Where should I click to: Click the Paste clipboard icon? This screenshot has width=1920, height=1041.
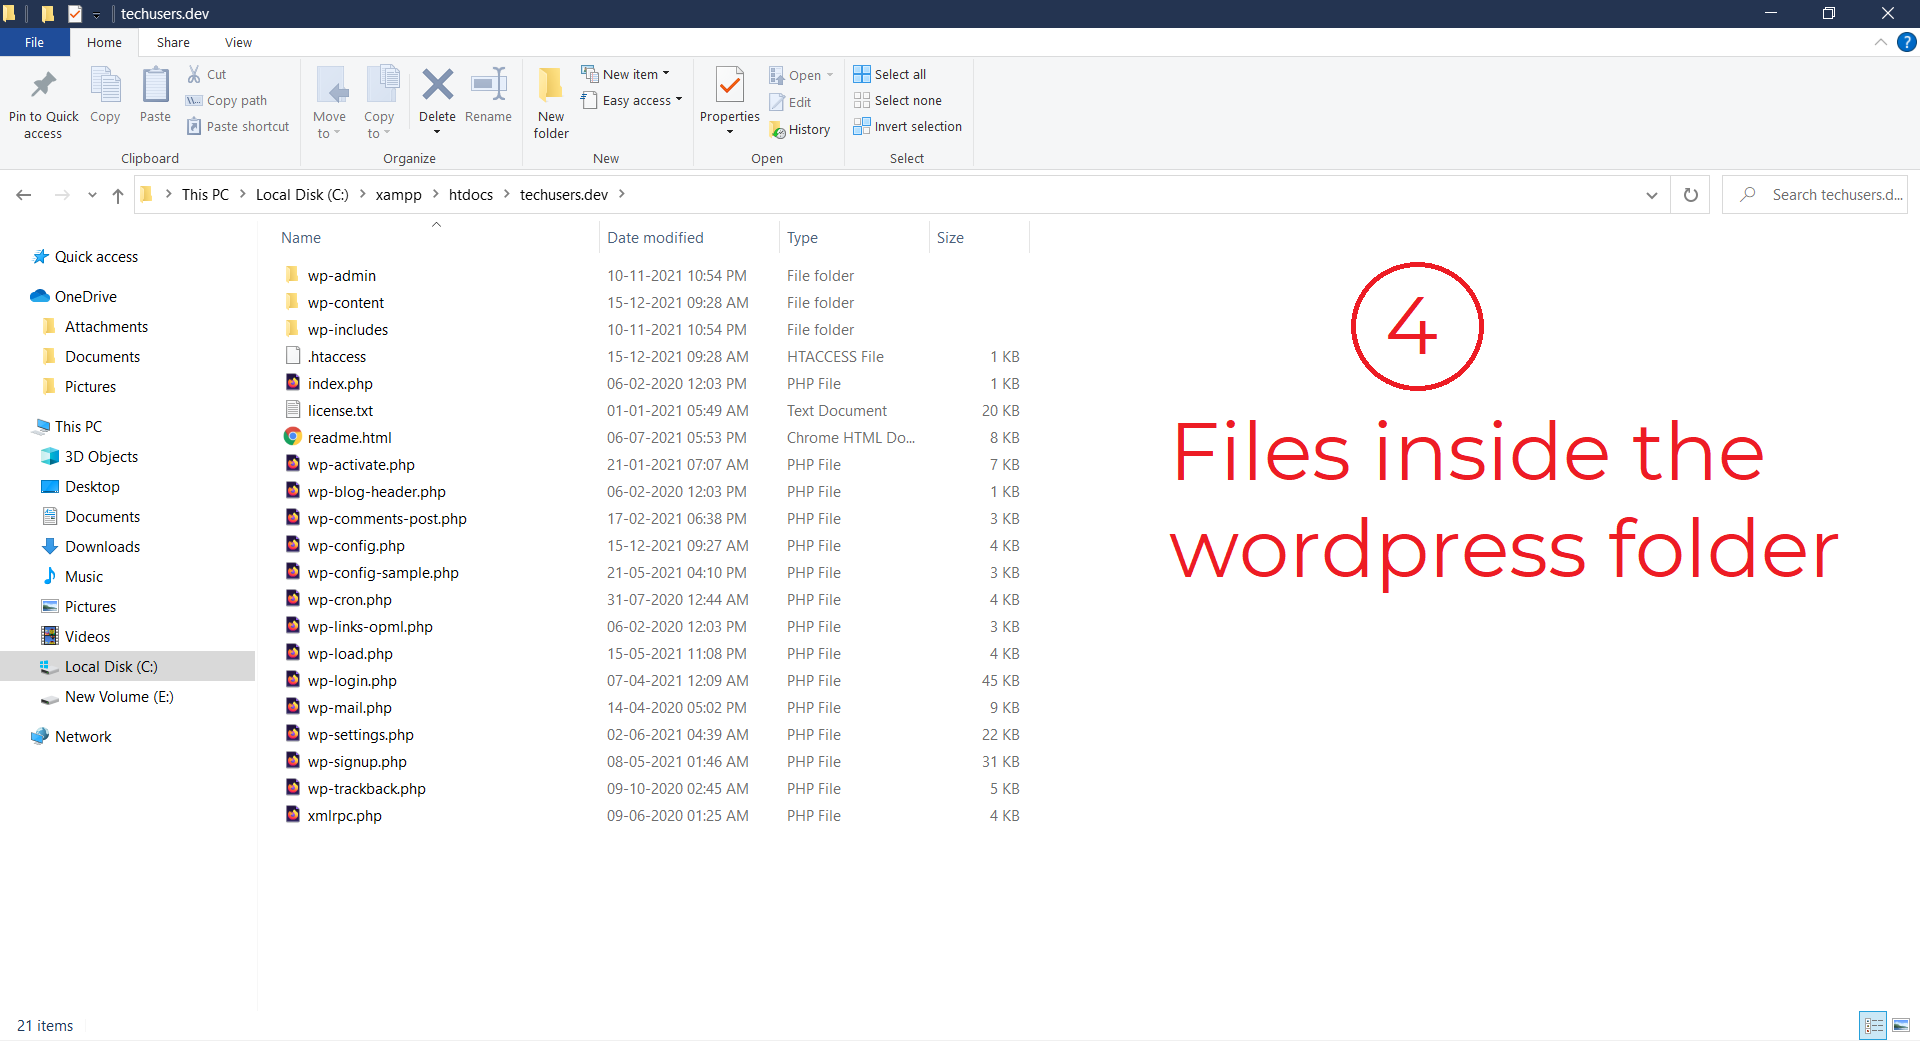coord(155,85)
